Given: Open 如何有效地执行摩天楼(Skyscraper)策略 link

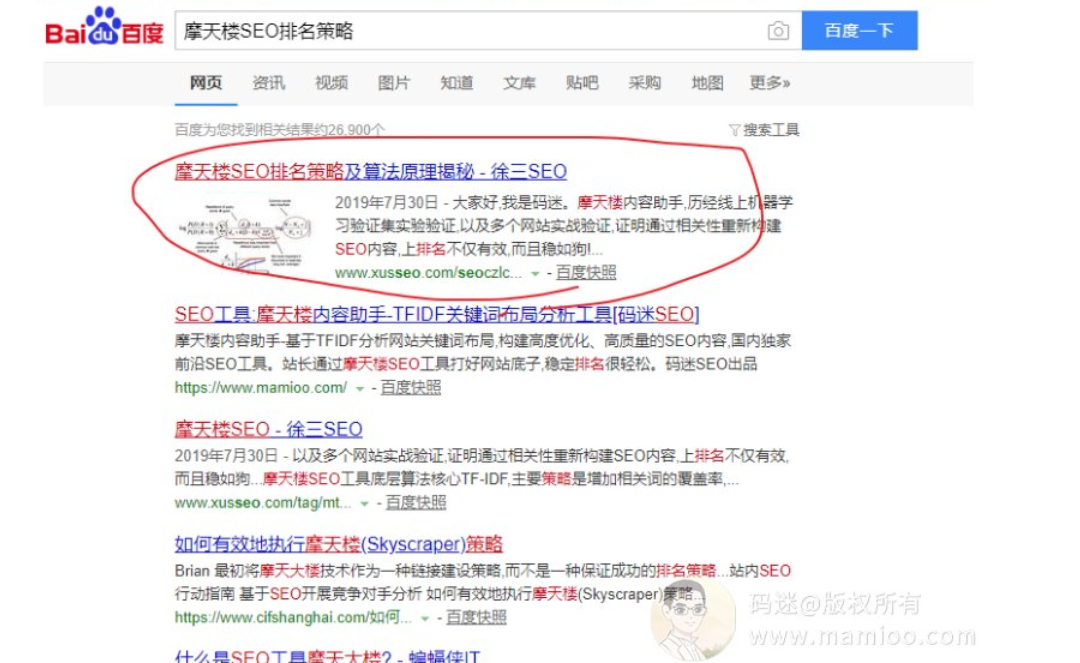Looking at the screenshot, I should point(338,544).
